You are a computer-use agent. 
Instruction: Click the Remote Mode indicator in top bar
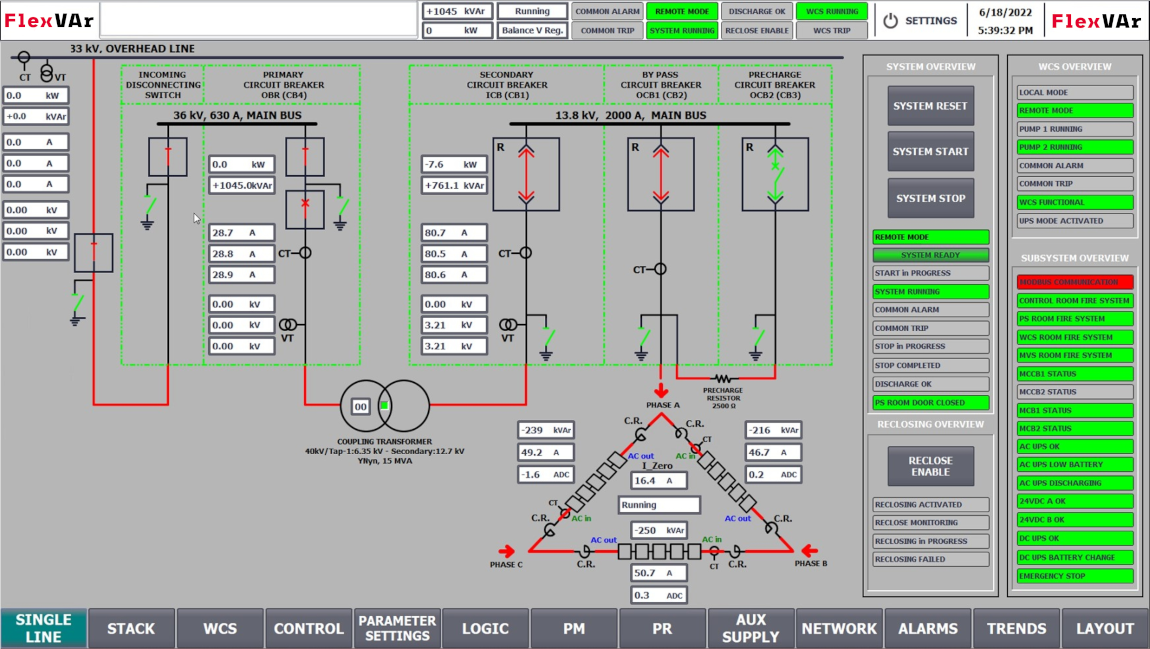pos(682,11)
